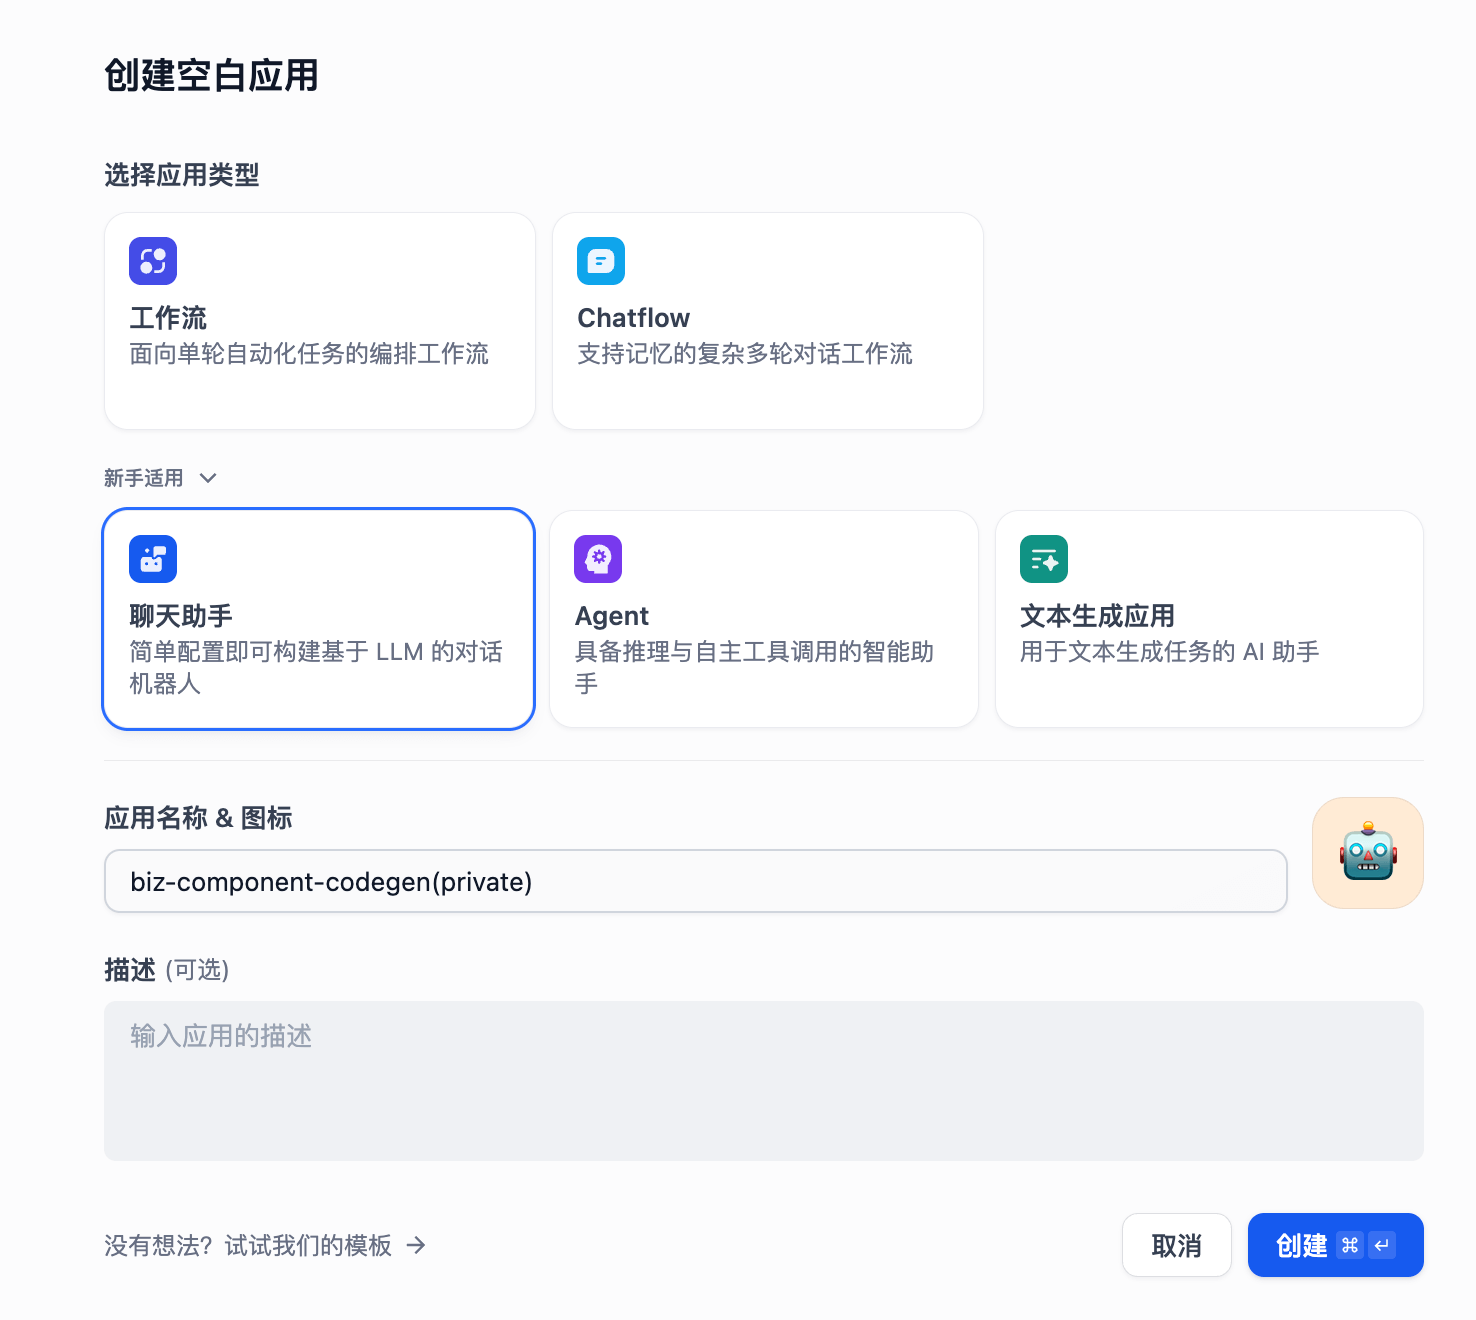
Task: Click the purple Agent head icon
Action: pyautogui.click(x=598, y=559)
